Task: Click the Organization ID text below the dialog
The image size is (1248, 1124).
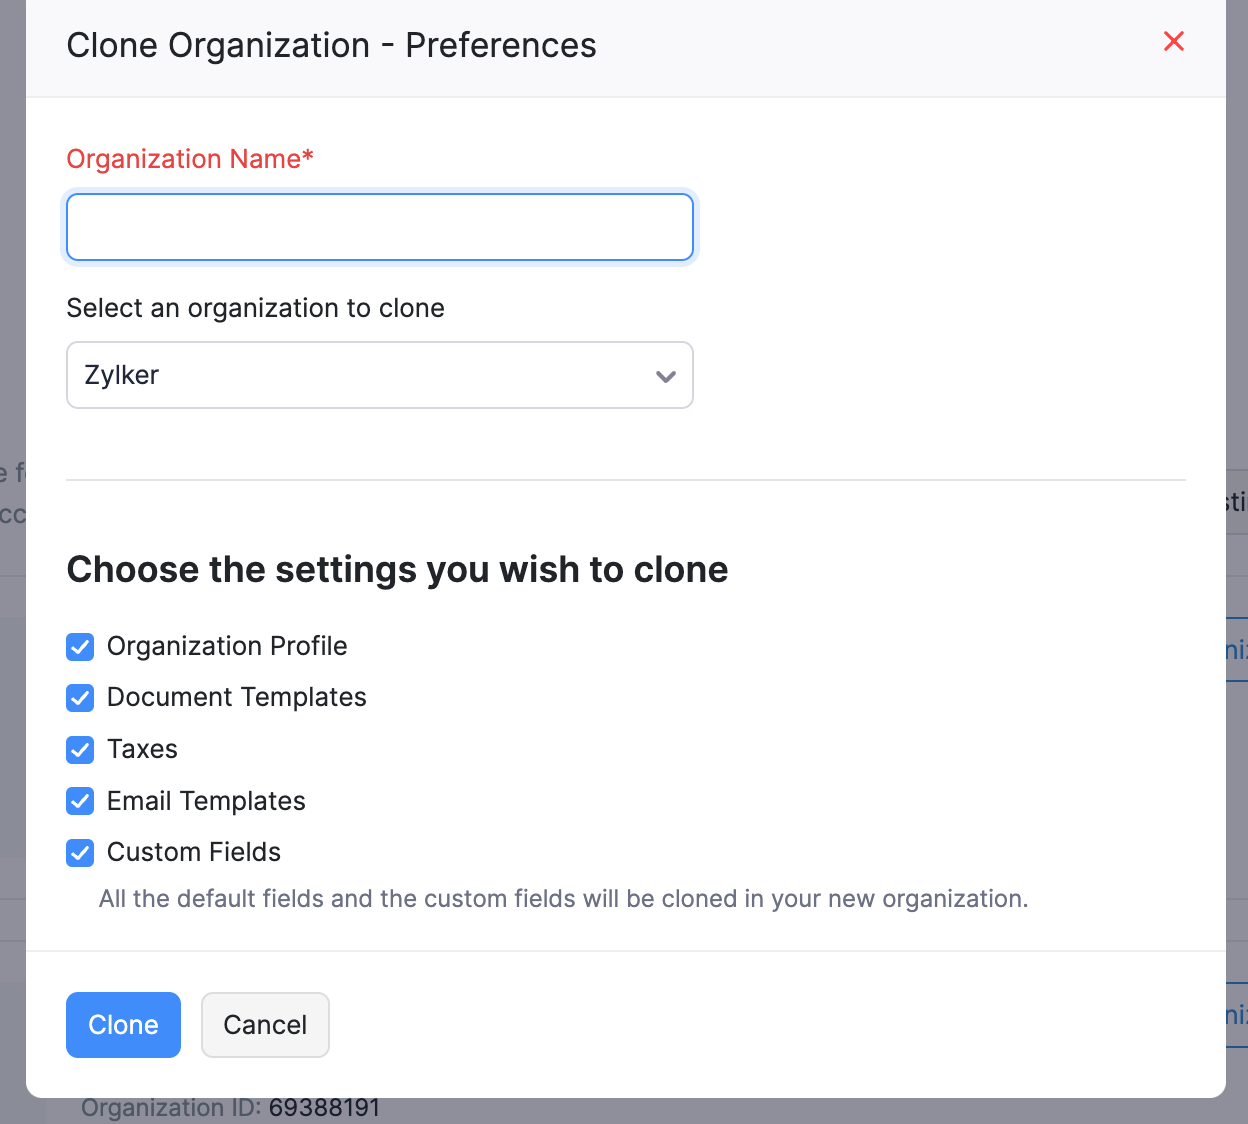Action: click(230, 1107)
